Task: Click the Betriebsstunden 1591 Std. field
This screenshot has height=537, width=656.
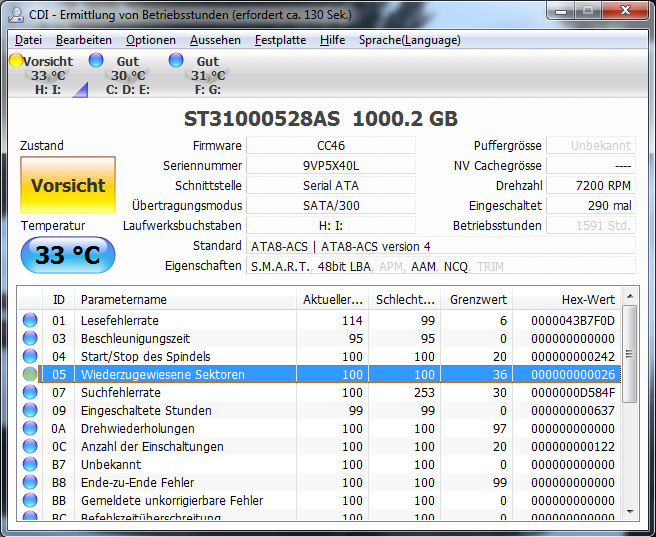Action: [591, 225]
